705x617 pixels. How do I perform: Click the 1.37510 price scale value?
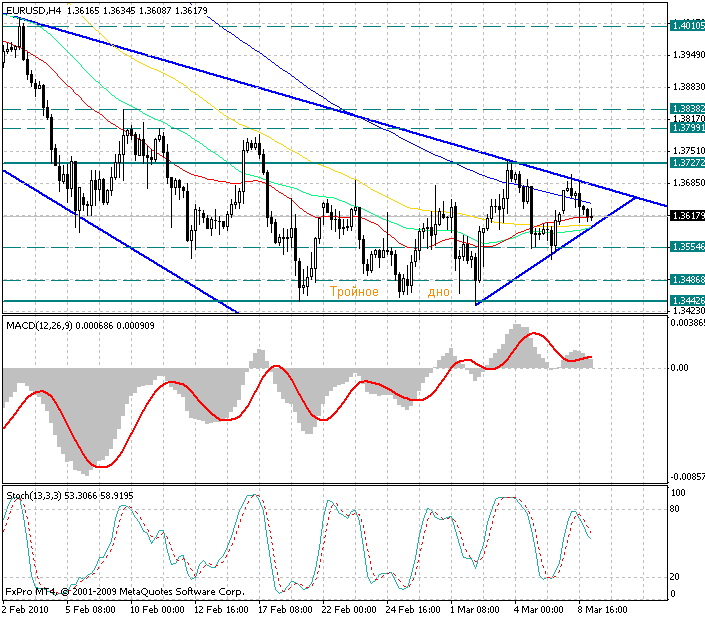tap(688, 151)
